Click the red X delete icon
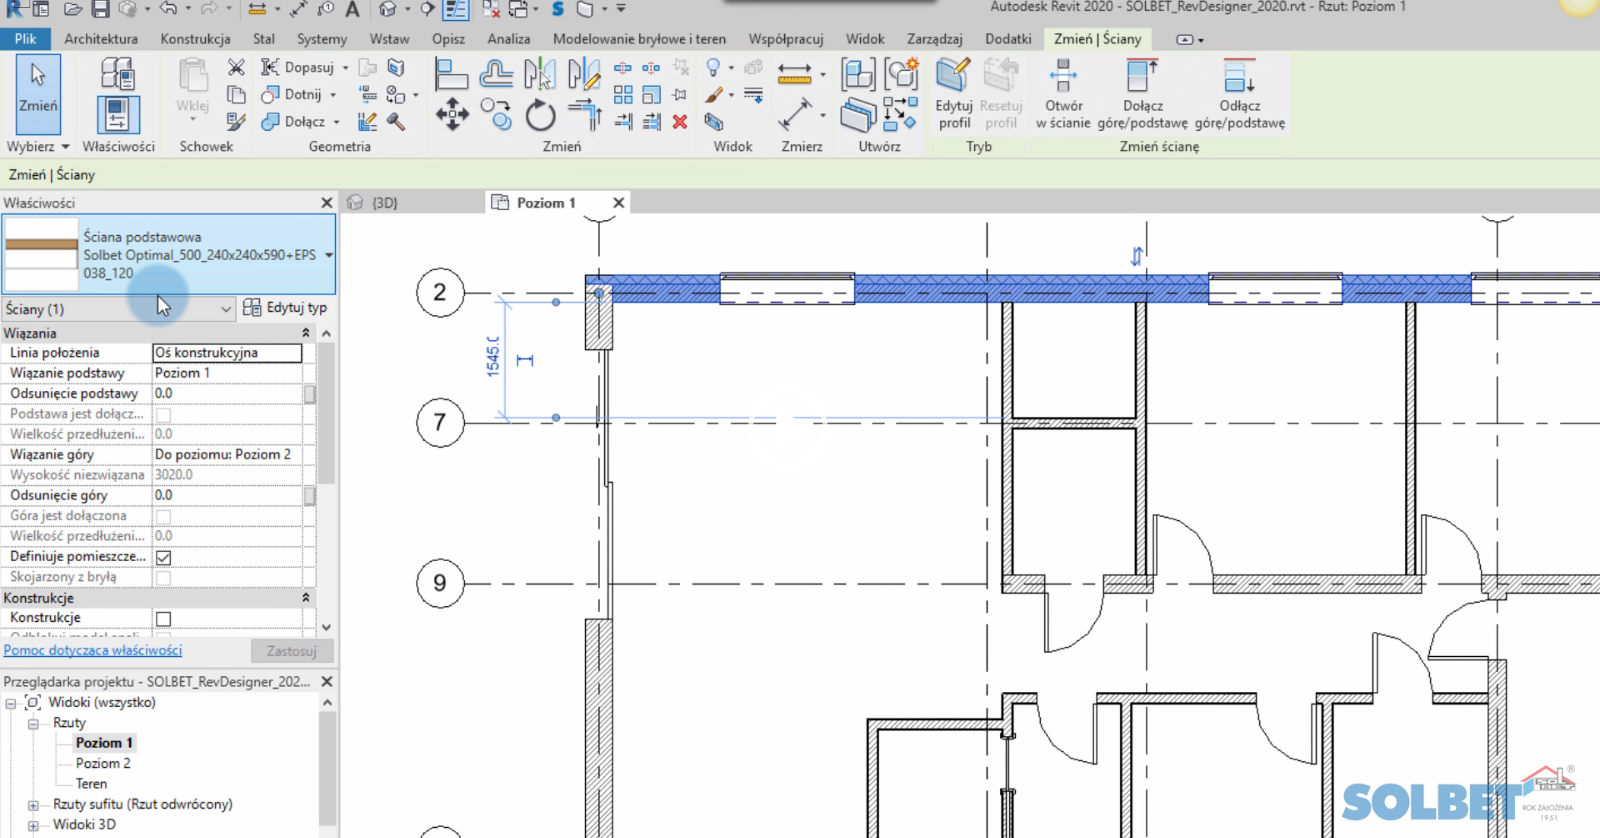The width and height of the screenshot is (1600, 838). point(680,122)
